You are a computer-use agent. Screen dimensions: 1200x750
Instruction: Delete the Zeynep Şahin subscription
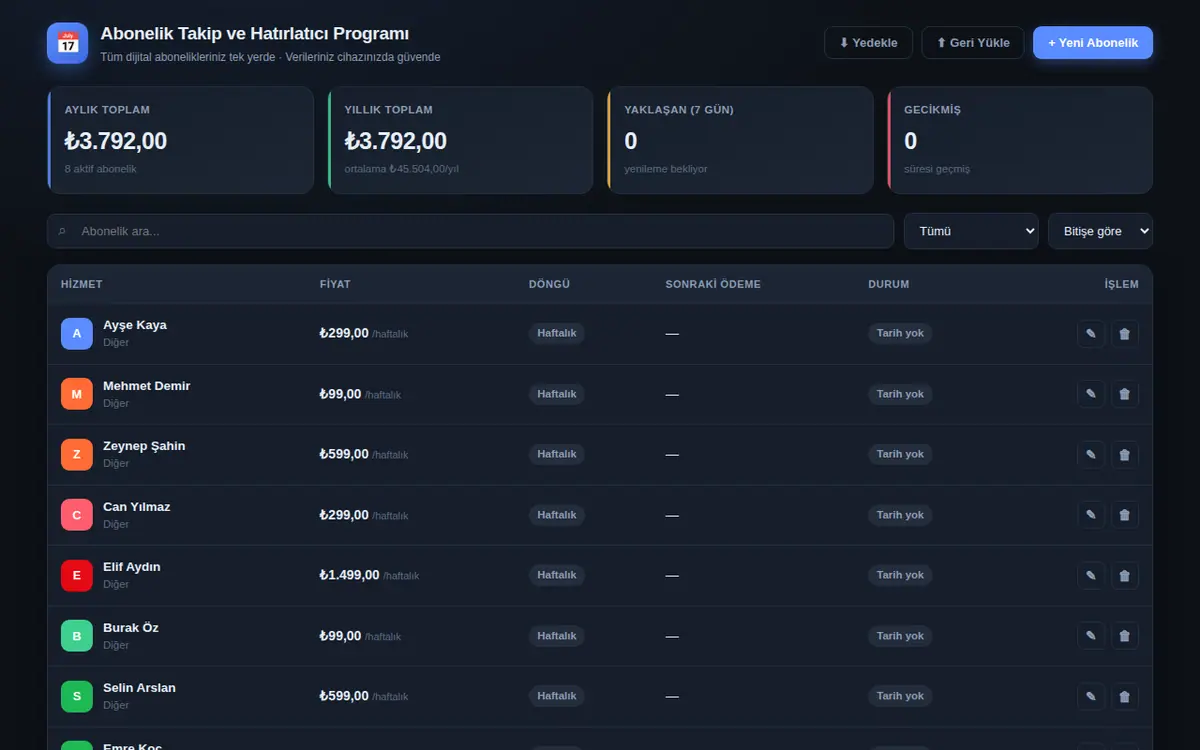1125,455
